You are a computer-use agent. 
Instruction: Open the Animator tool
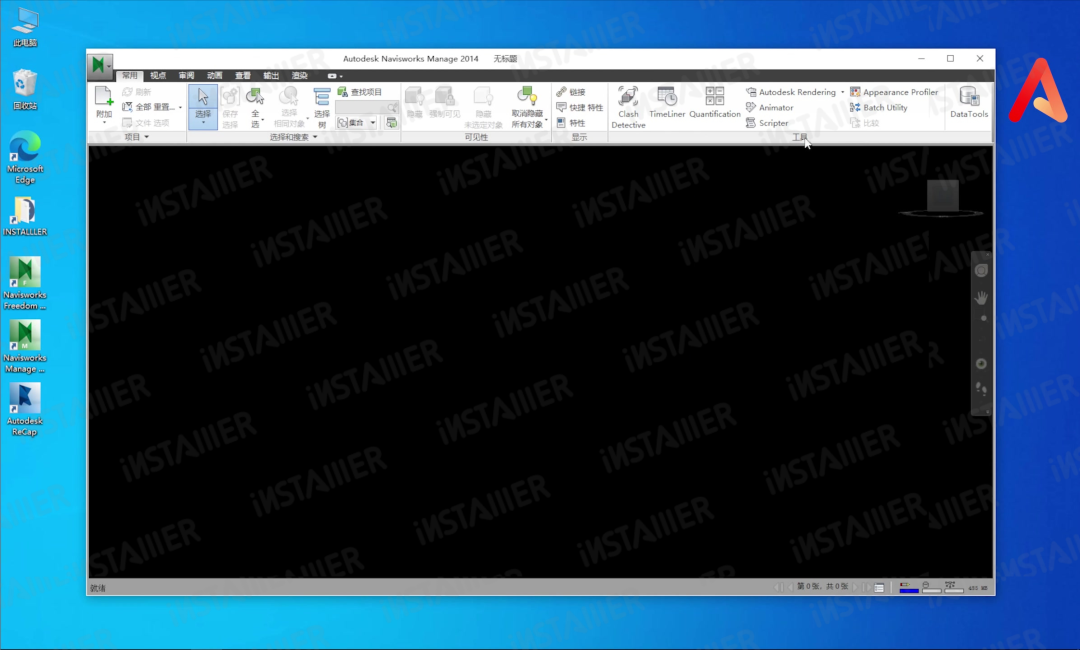769,107
